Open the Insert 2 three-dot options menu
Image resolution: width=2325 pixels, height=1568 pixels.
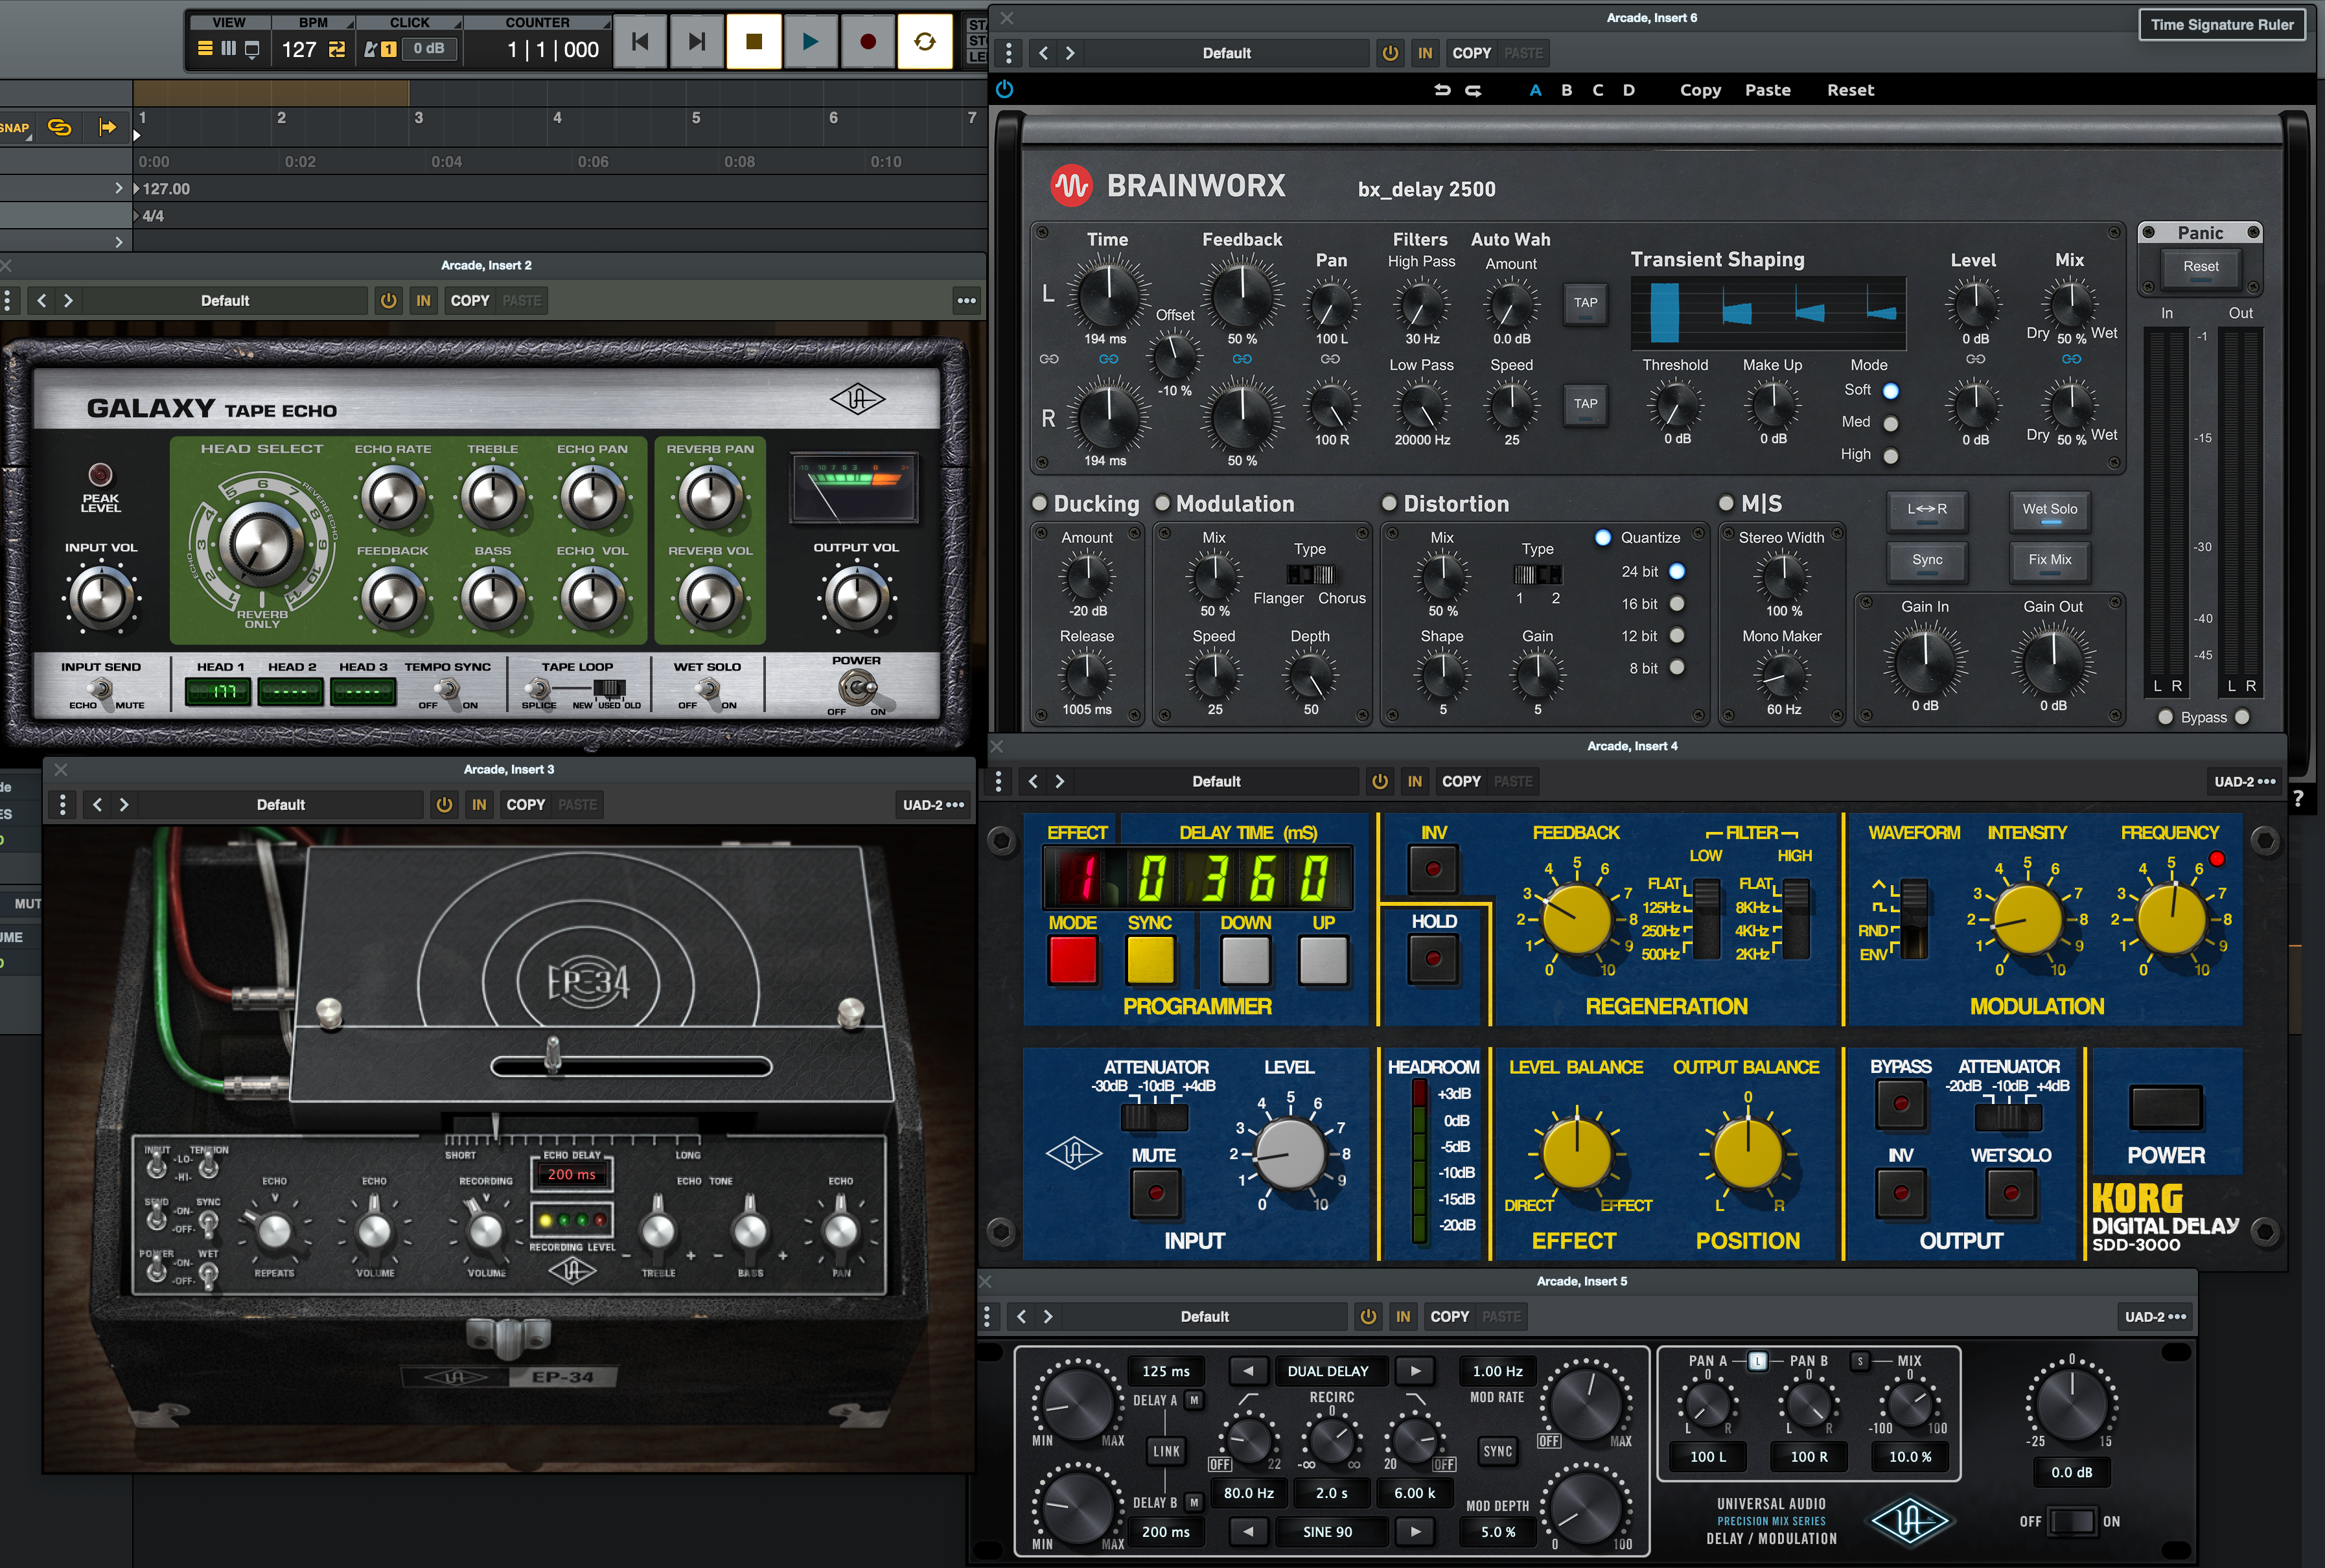click(966, 300)
